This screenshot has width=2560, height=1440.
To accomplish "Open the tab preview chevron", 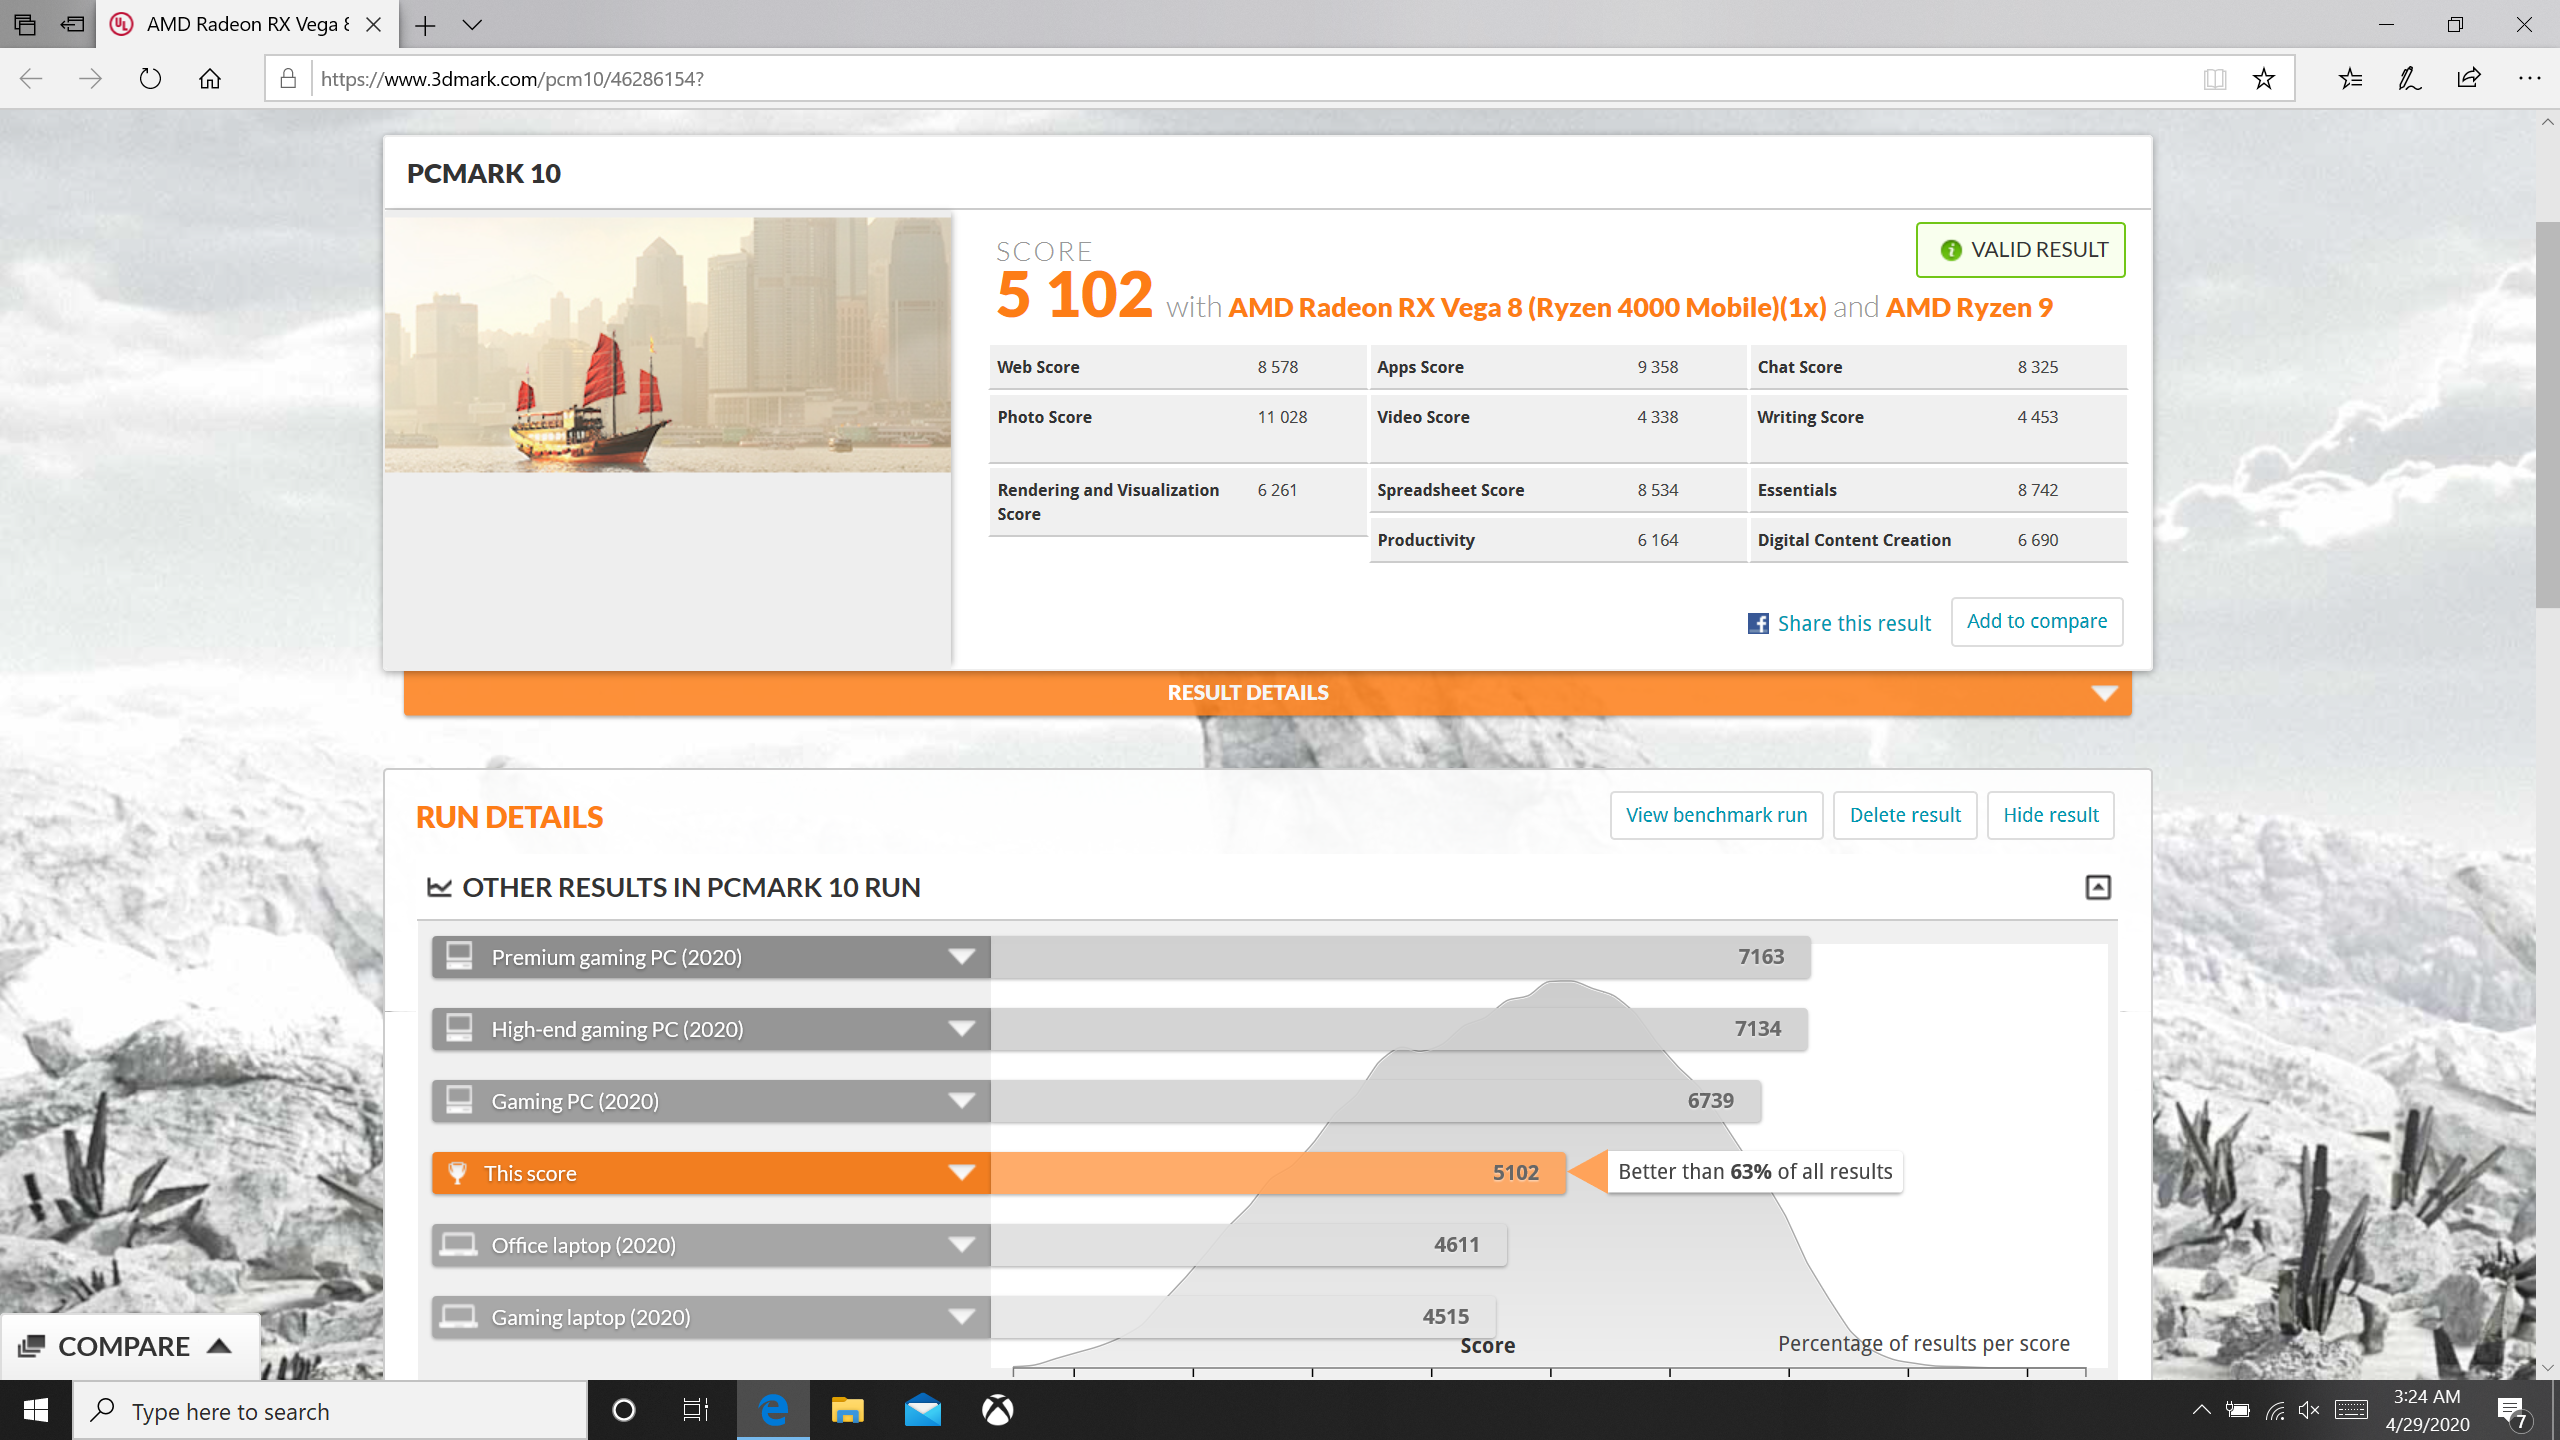I will 472,25.
